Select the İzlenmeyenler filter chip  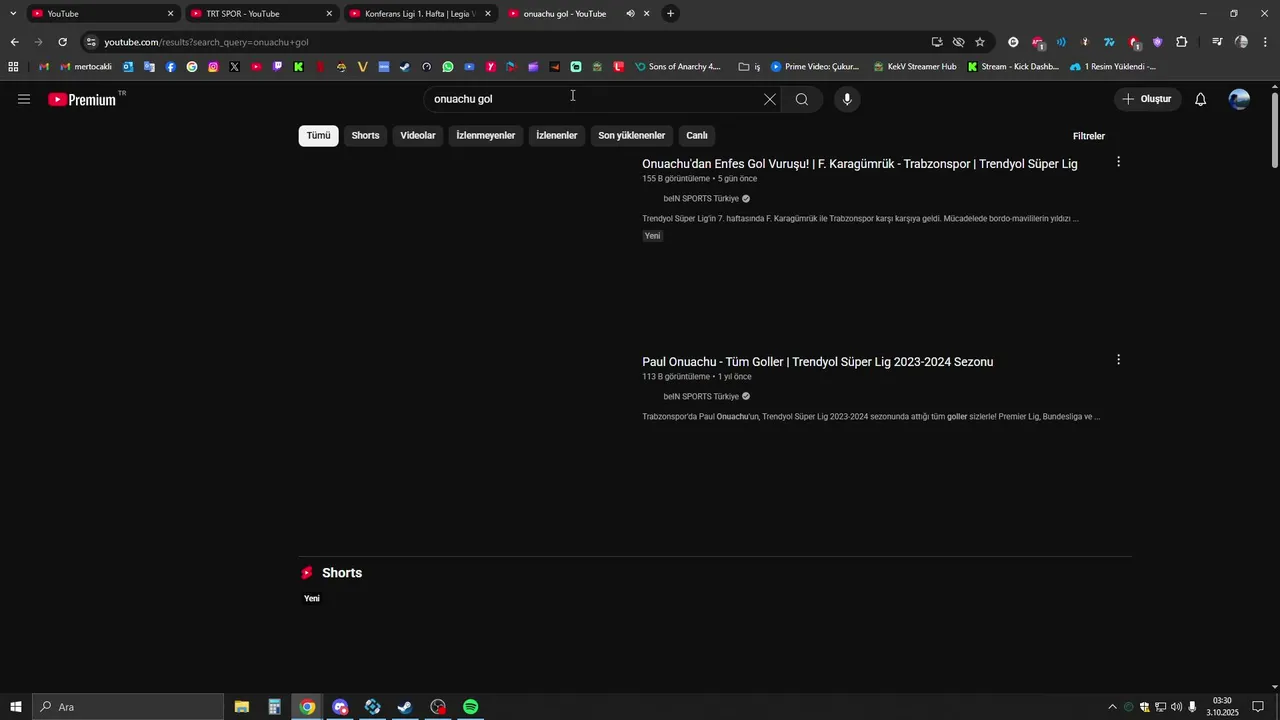tap(486, 136)
